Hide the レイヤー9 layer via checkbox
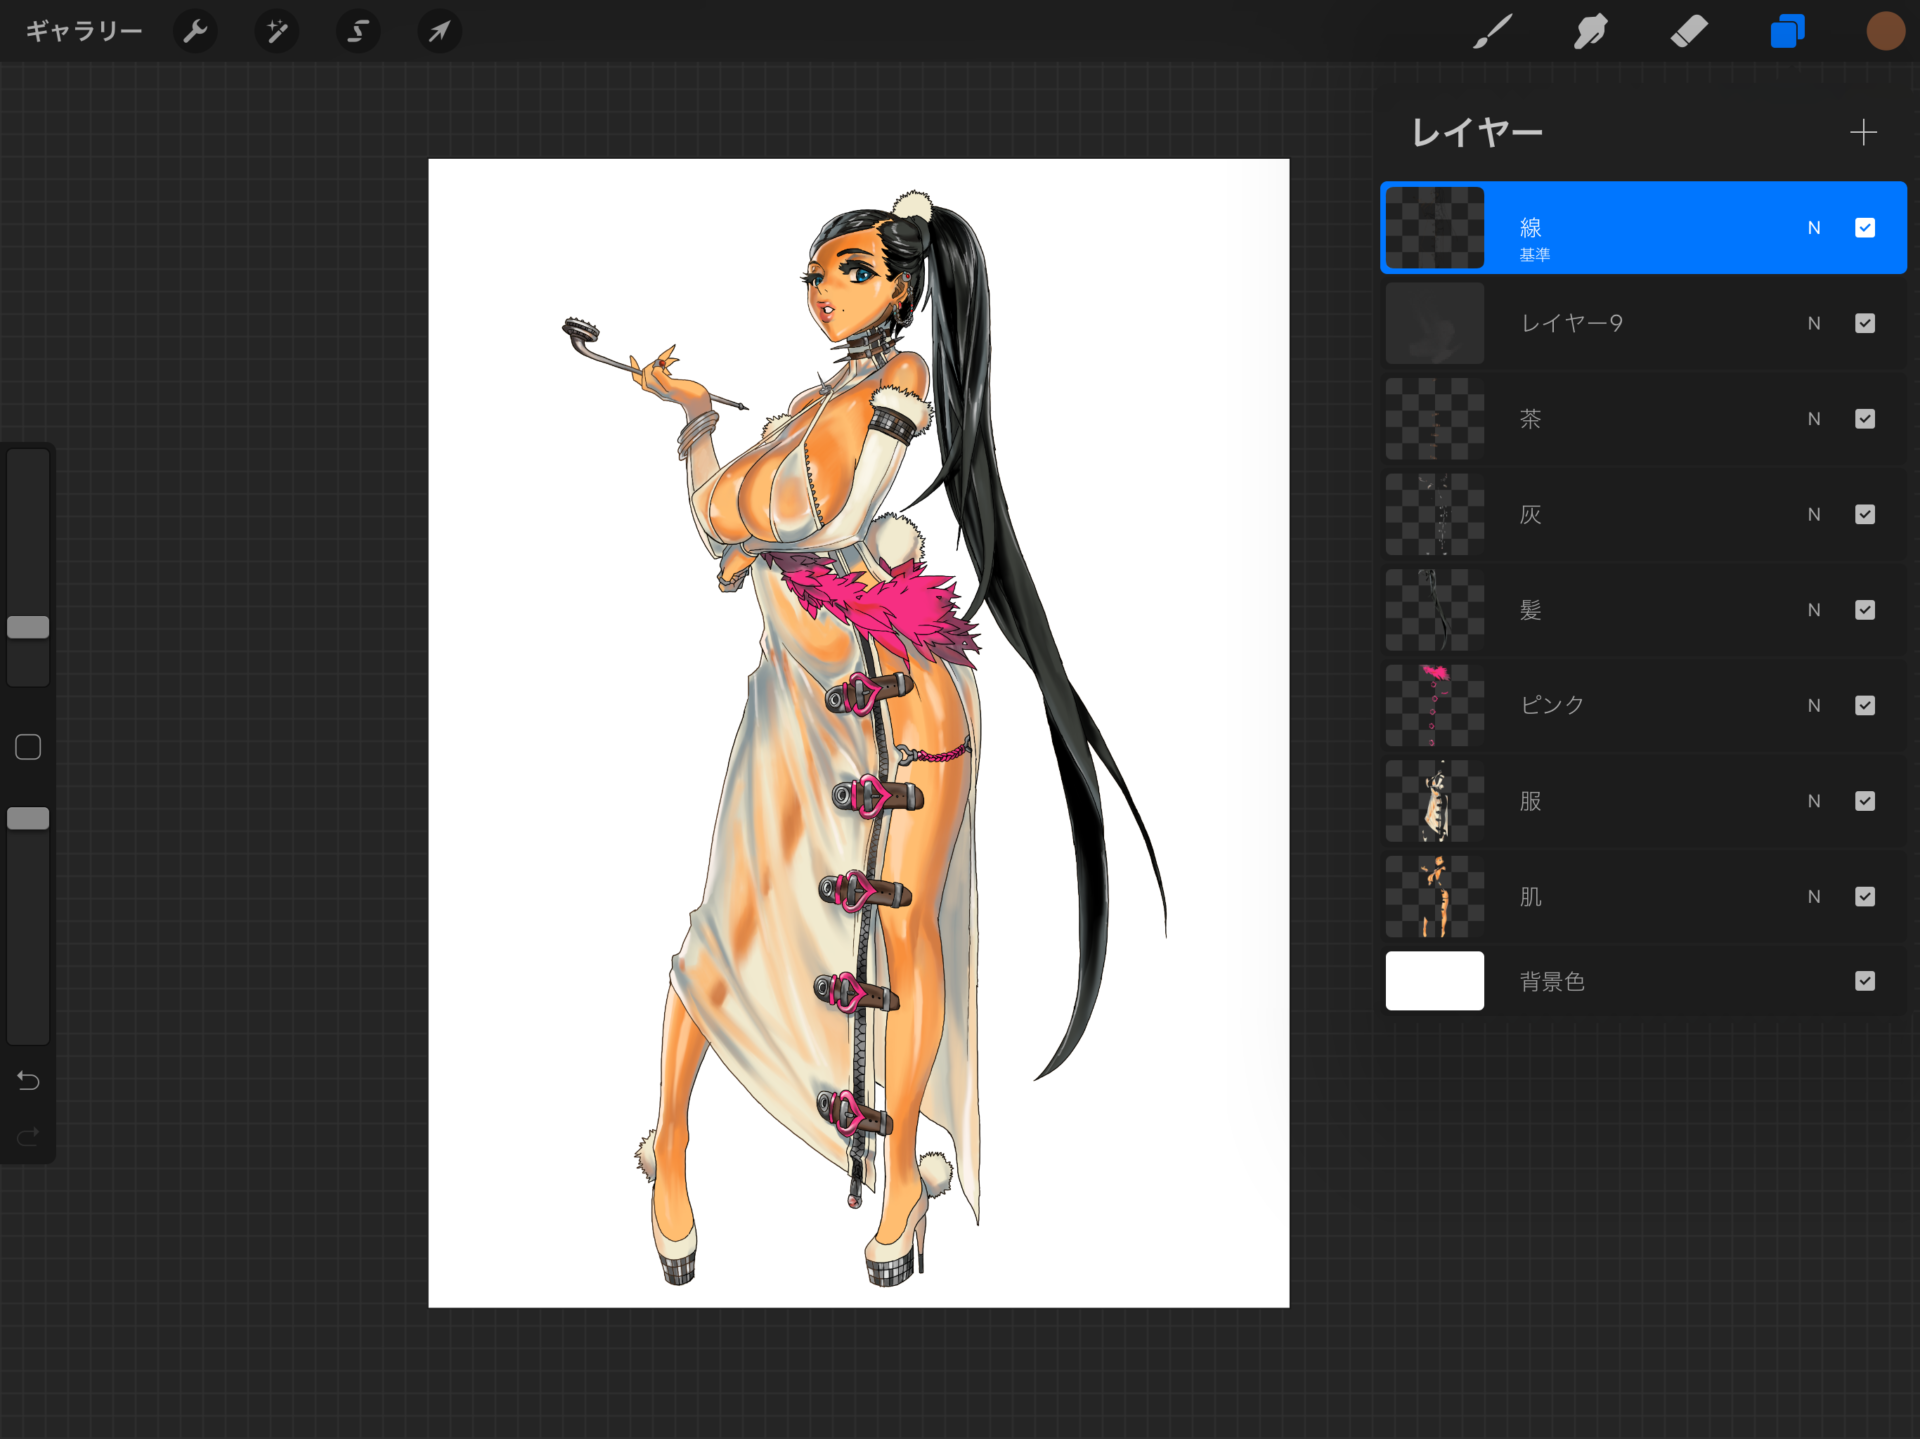Image resolution: width=1920 pixels, height=1439 pixels. coord(1865,323)
